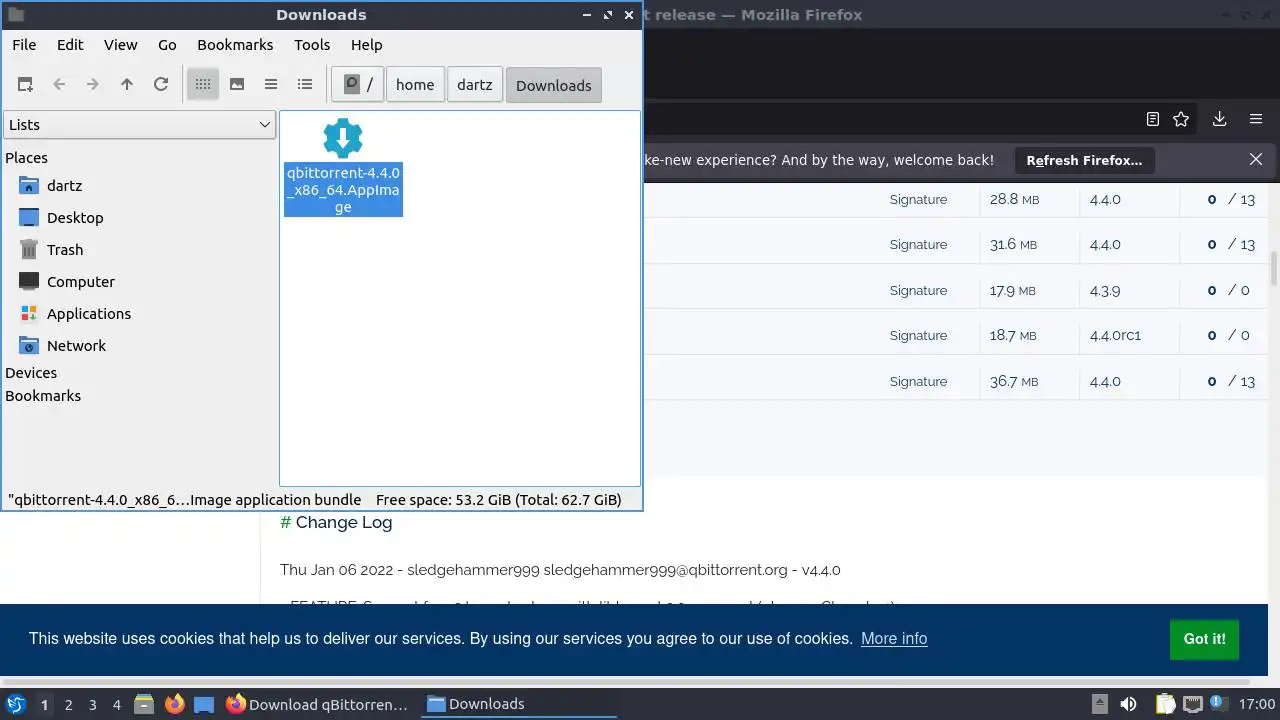The image size is (1280, 720).
Task: Open network tray icon
Action: [x=1193, y=704]
